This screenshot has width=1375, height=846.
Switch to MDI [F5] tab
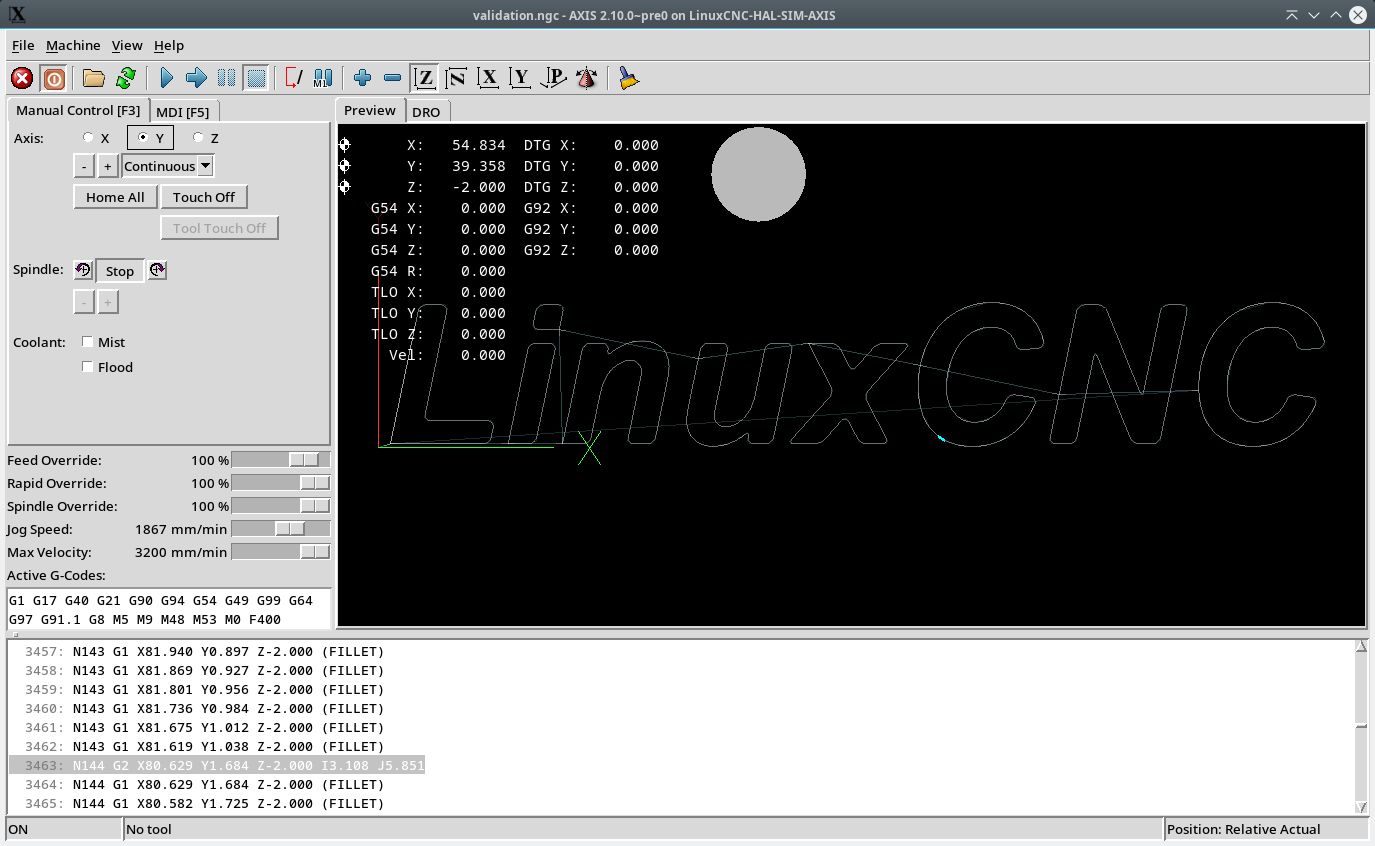183,111
